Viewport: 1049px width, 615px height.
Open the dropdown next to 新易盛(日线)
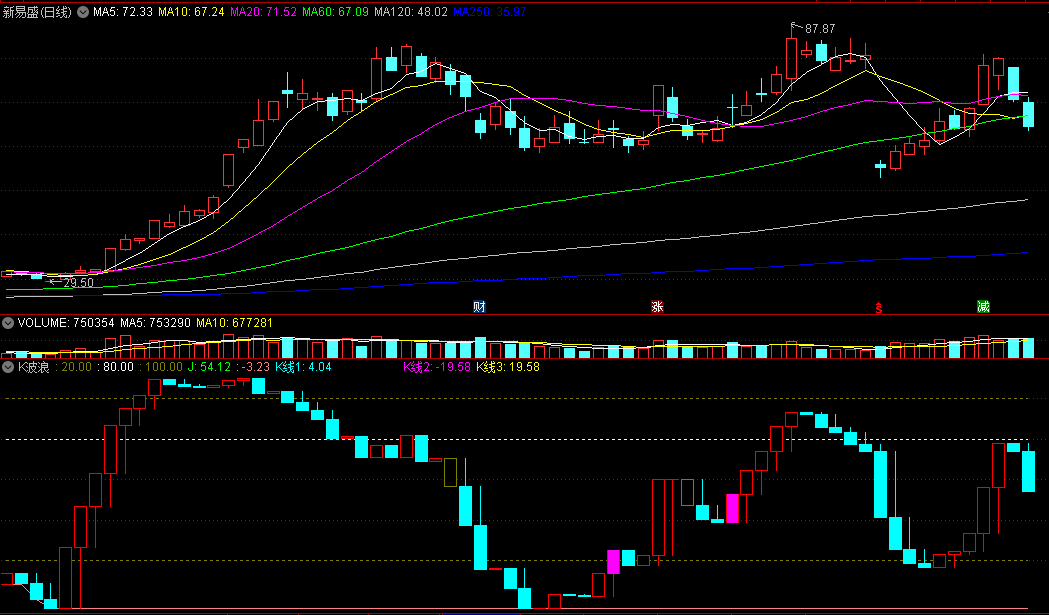[x=83, y=12]
